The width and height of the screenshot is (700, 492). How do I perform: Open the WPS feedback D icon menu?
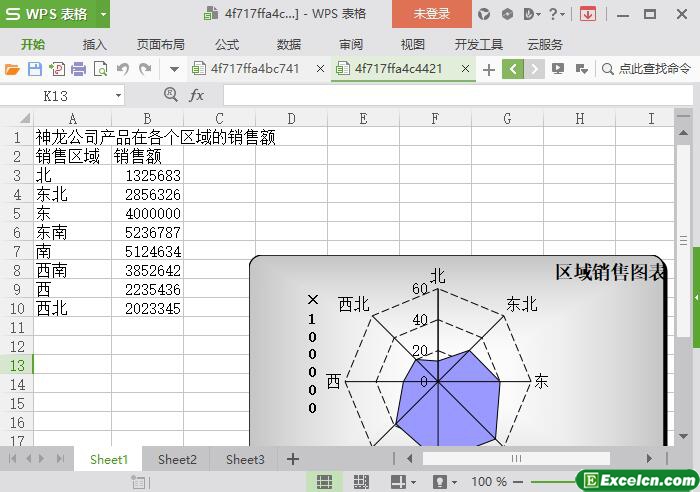(532, 14)
